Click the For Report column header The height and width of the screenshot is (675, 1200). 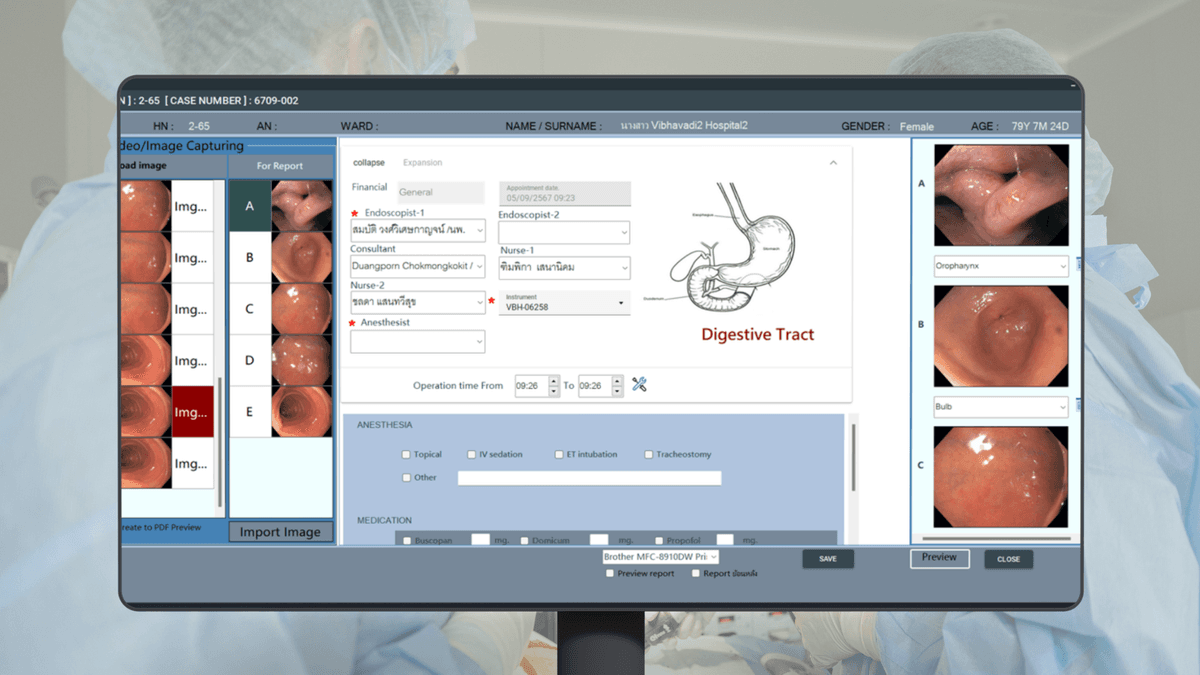pos(280,166)
